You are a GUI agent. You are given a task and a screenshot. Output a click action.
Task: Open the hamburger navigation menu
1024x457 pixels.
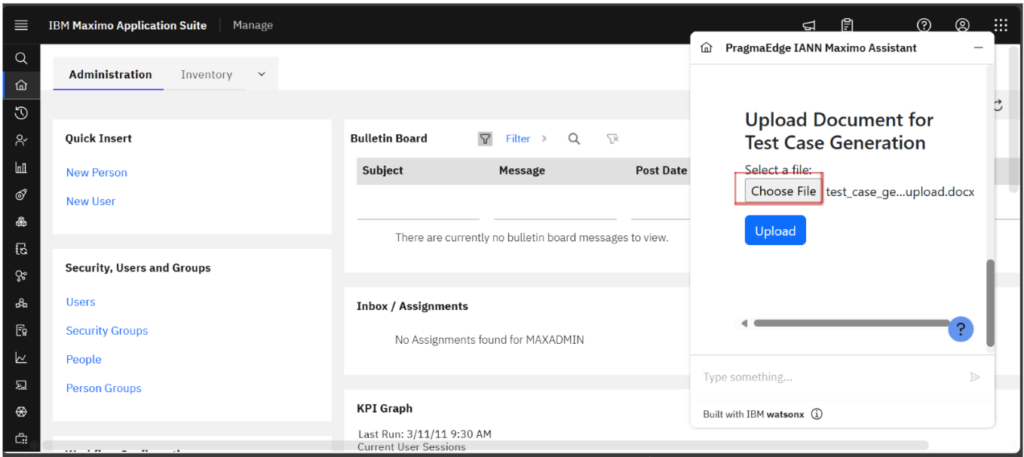(21, 25)
